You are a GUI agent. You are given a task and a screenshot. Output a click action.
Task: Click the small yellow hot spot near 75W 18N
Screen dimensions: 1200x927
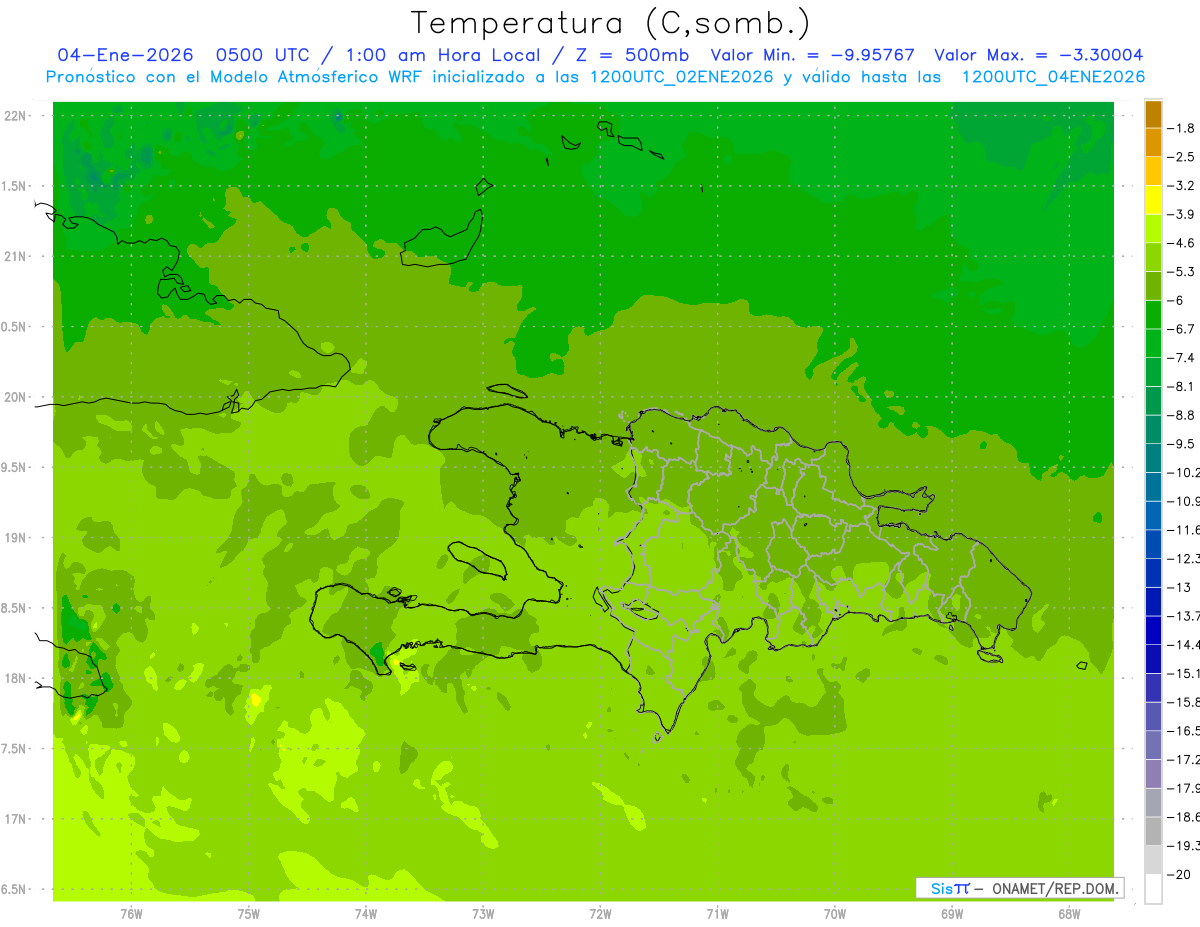pos(256,699)
